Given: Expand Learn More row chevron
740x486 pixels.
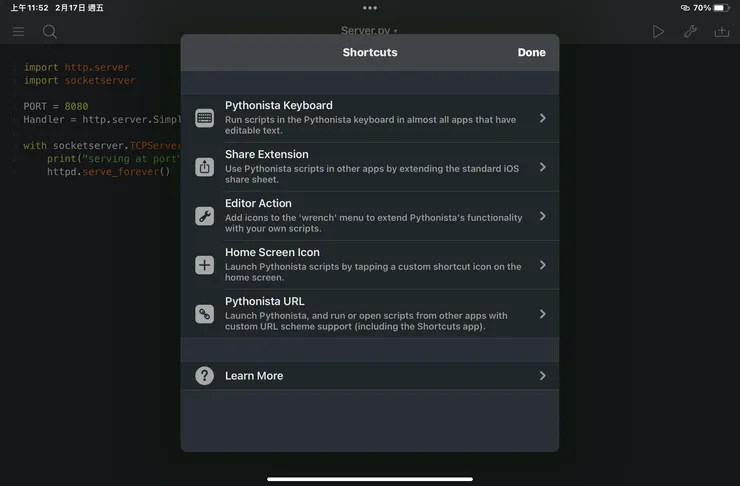Looking at the screenshot, I should coord(543,376).
